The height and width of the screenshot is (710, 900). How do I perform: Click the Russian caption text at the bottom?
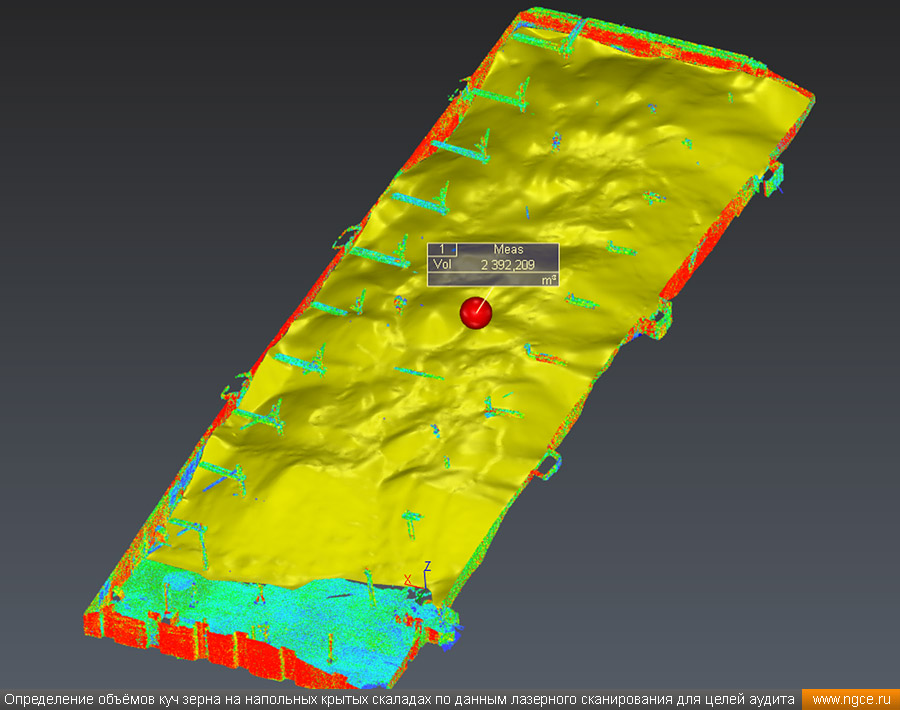pyautogui.click(x=400, y=699)
